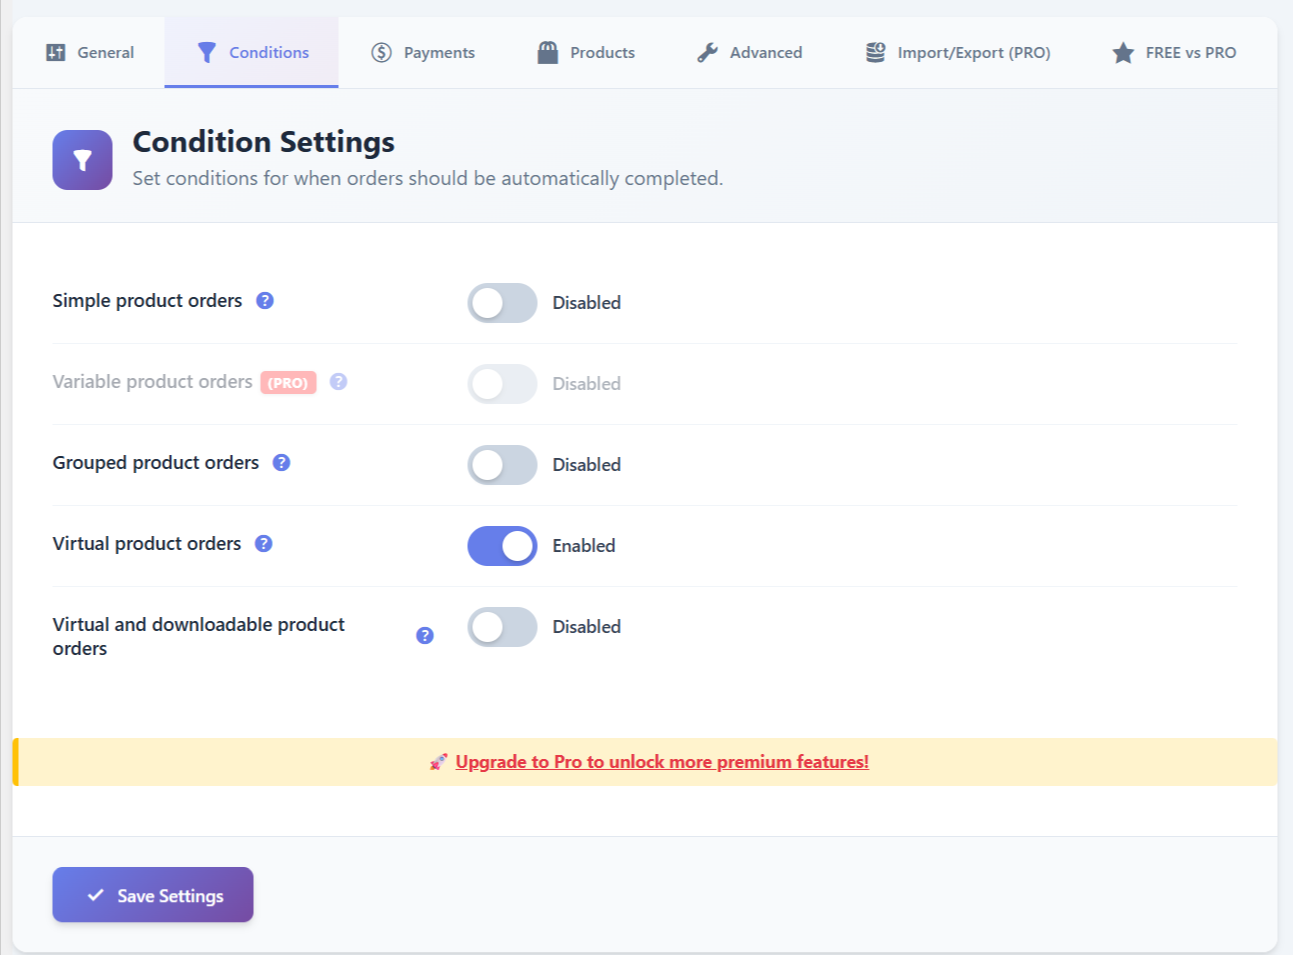This screenshot has width=1293, height=955.
Task: Enable Virtual and downloadable product orders toggle
Action: pos(502,627)
